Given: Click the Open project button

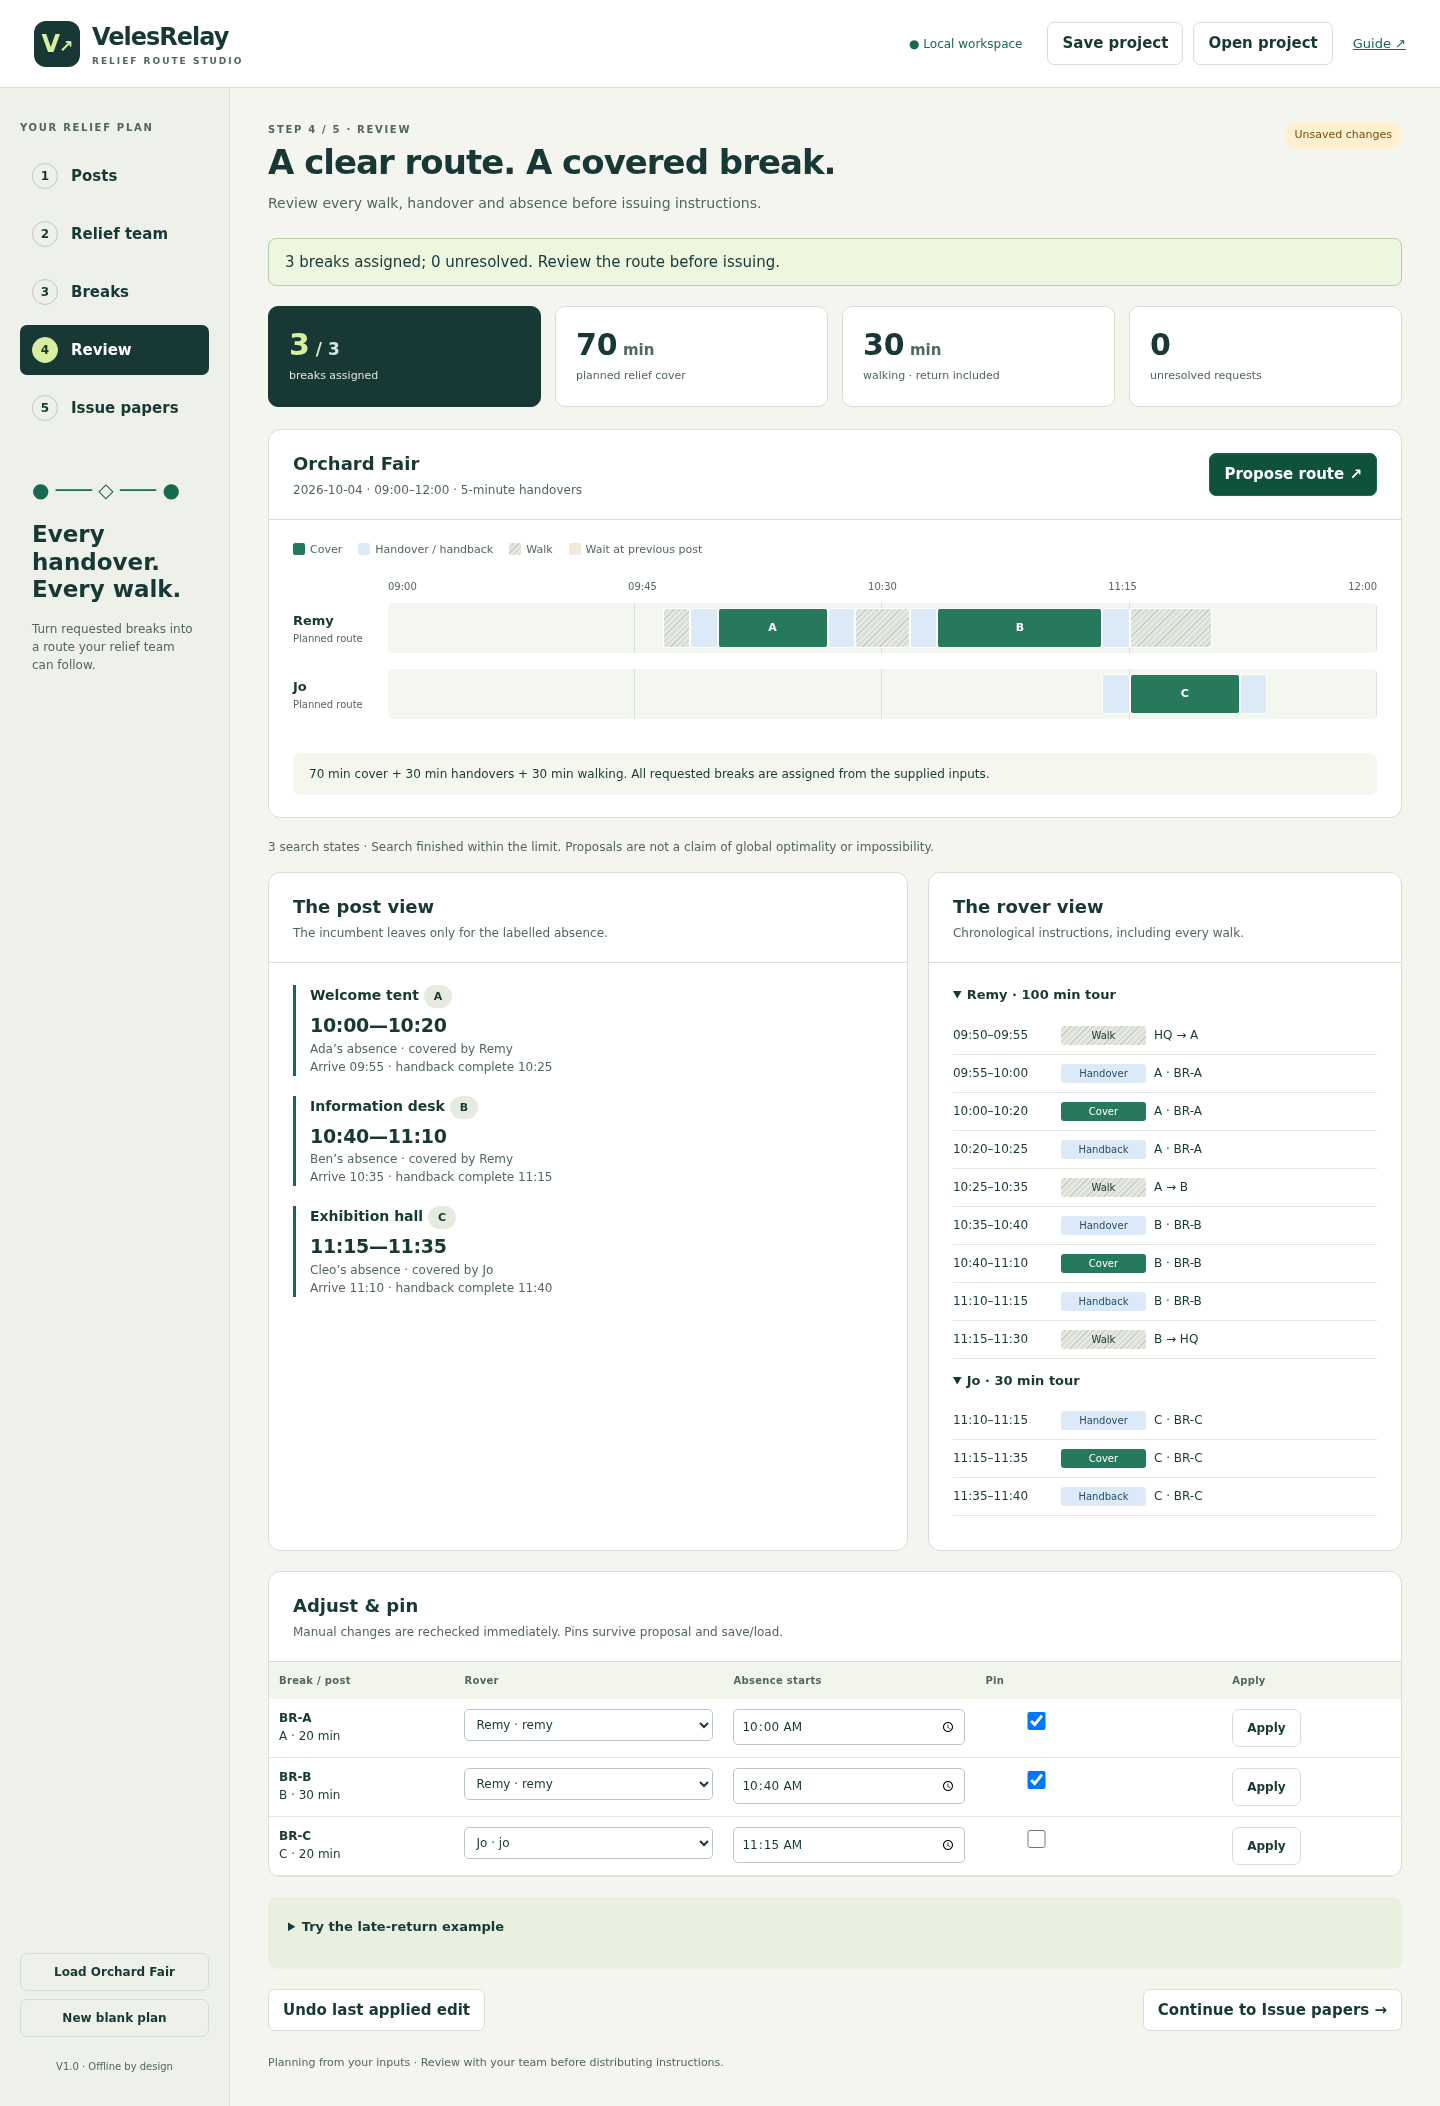Looking at the screenshot, I should (x=1263, y=43).
